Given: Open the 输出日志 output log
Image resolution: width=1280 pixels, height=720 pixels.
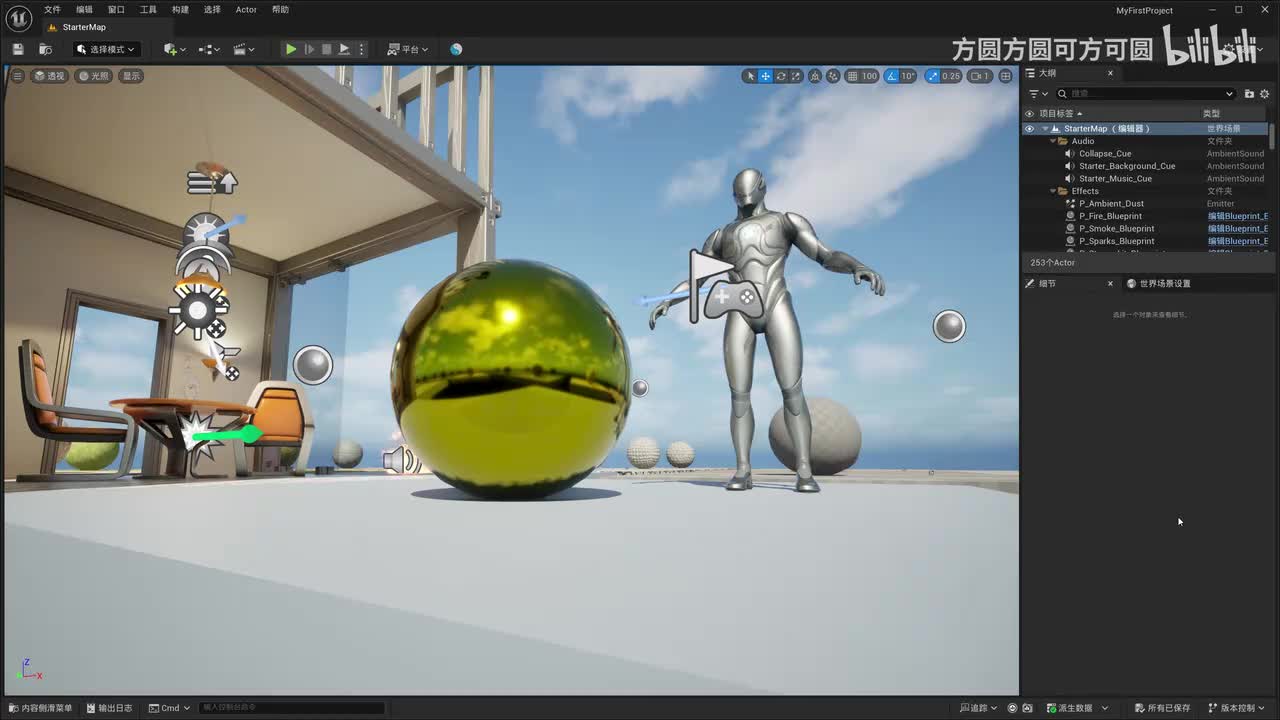Looking at the screenshot, I should (109, 708).
